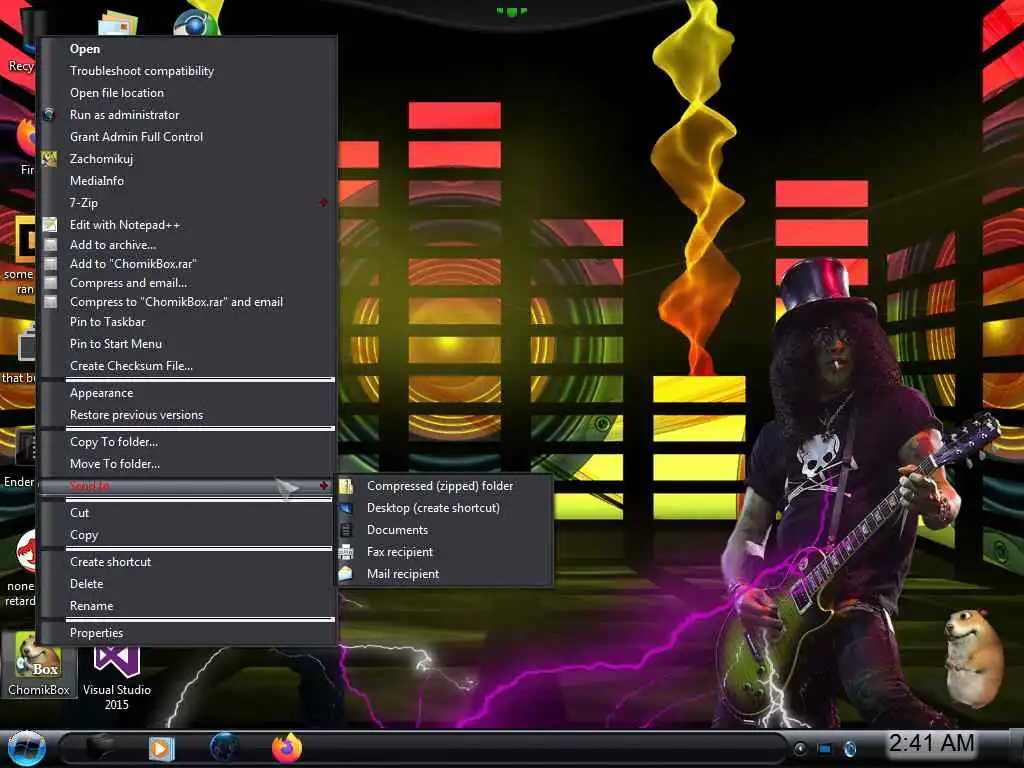The image size is (1024, 768).
Task: Choose Add to "ChomikBox.rar"
Action: tap(187, 264)
